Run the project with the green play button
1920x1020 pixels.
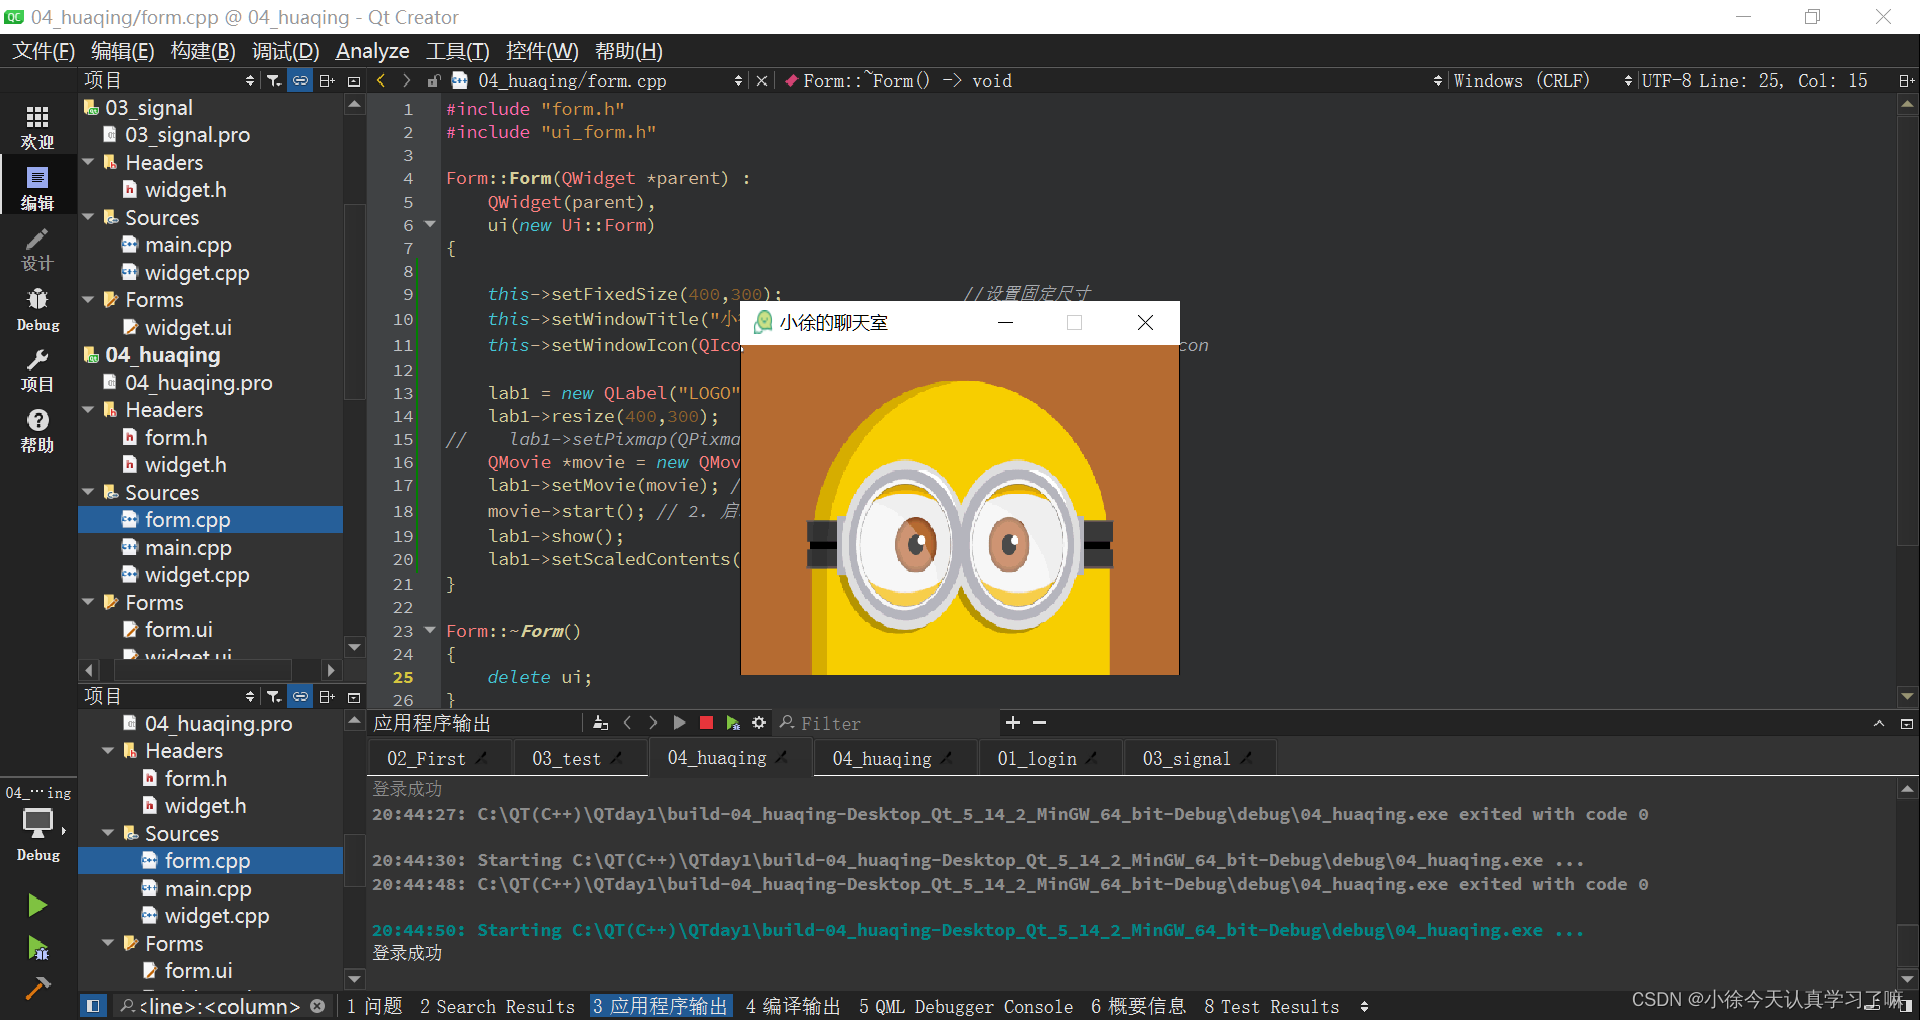tap(38, 905)
